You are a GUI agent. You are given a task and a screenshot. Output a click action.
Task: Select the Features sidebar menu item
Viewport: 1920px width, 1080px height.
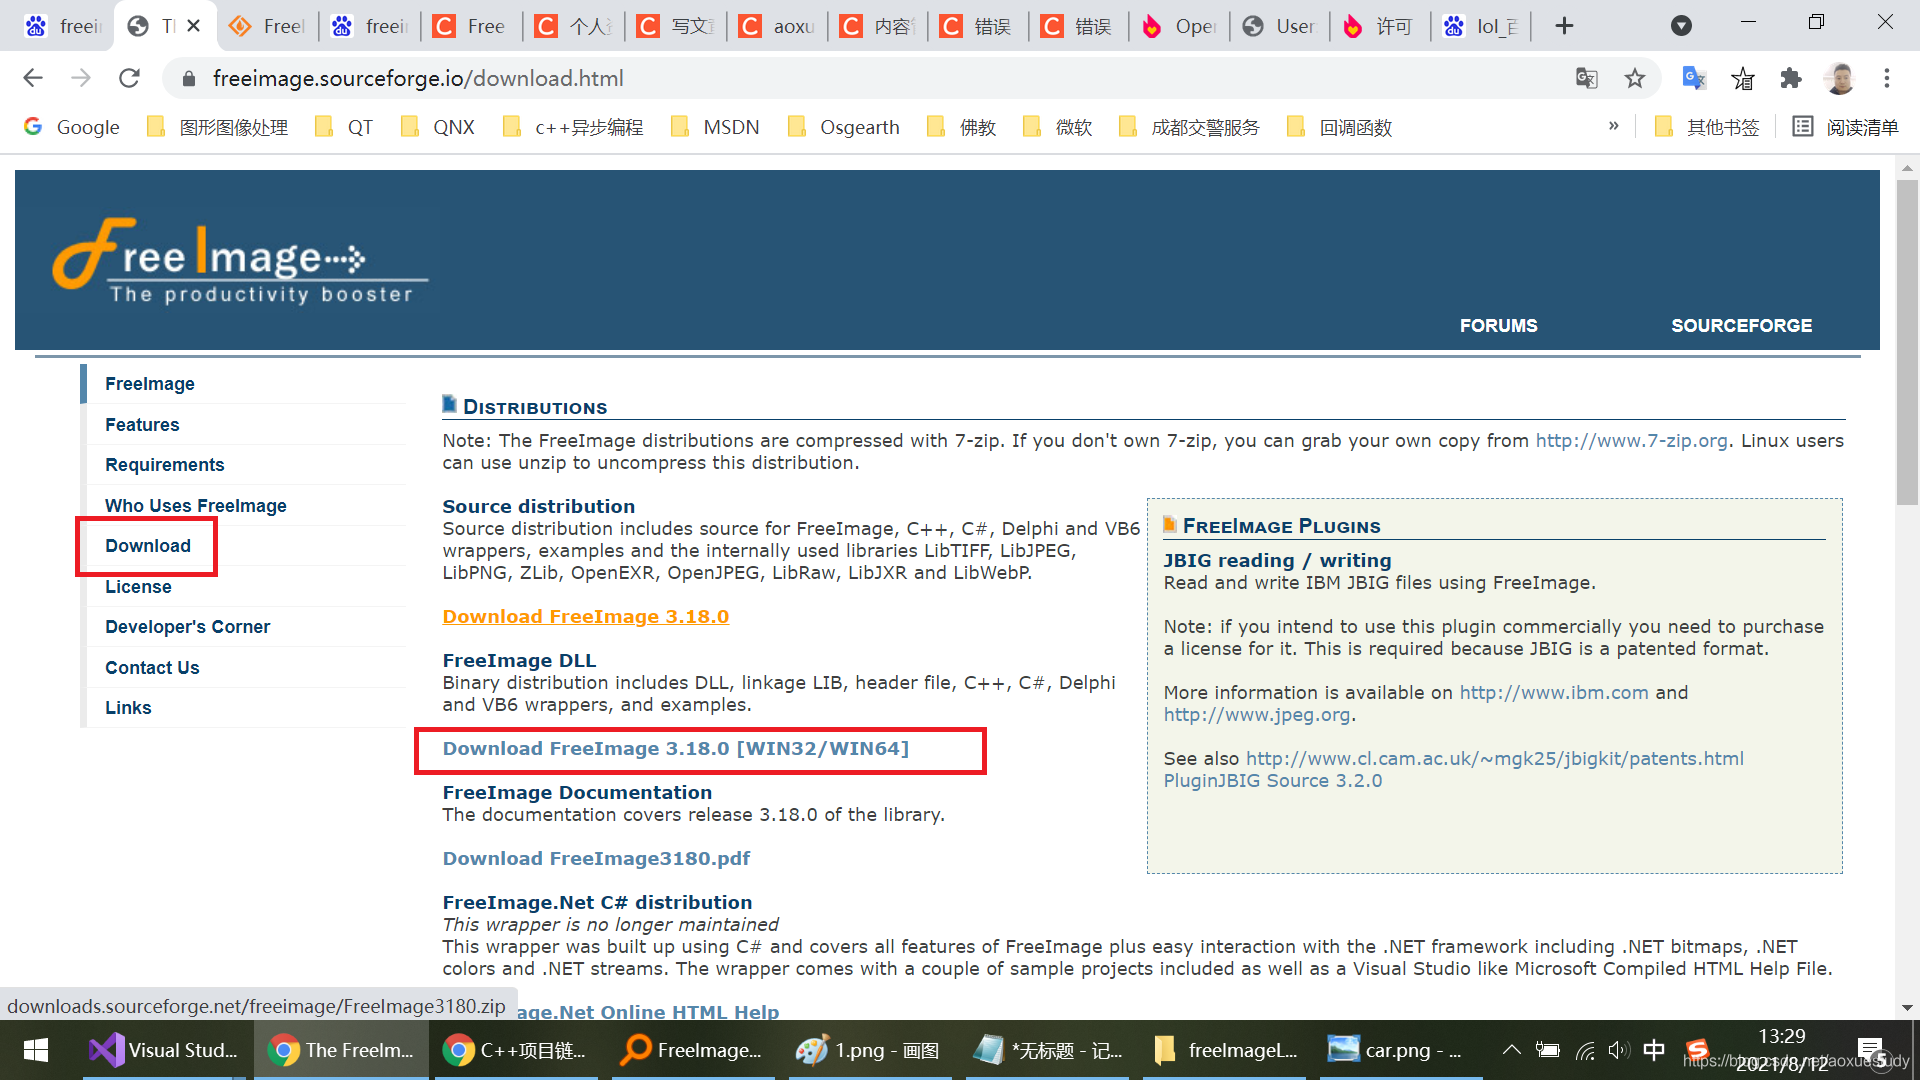(x=142, y=424)
